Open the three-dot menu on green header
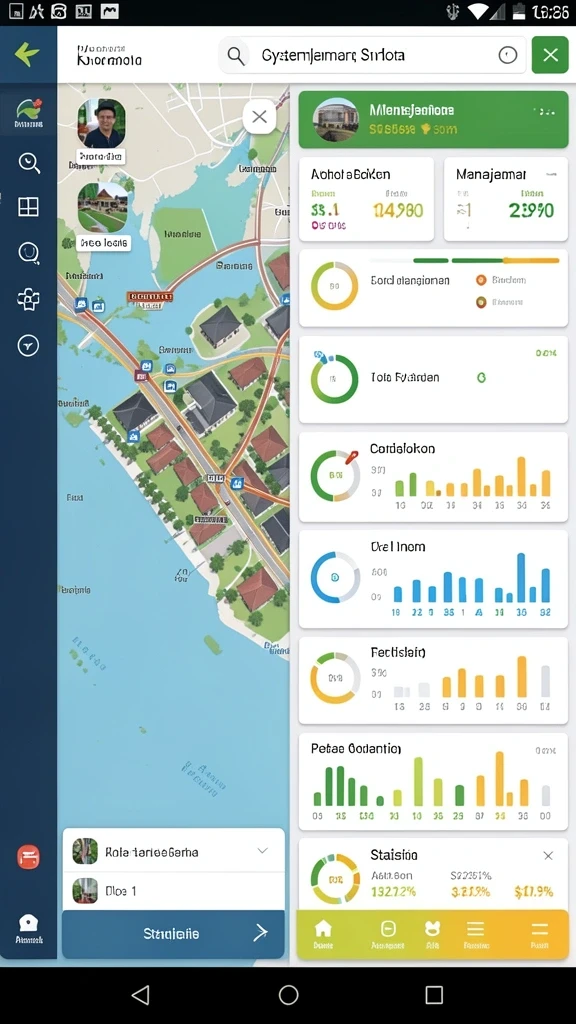The image size is (576, 1024). [543, 112]
